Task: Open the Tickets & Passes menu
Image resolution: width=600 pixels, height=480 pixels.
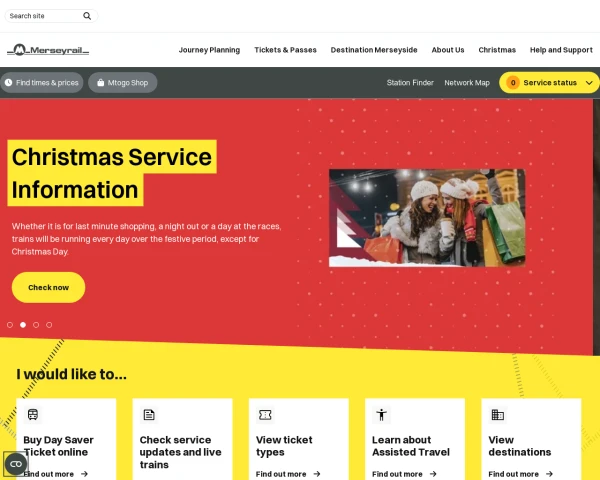Action: point(285,50)
